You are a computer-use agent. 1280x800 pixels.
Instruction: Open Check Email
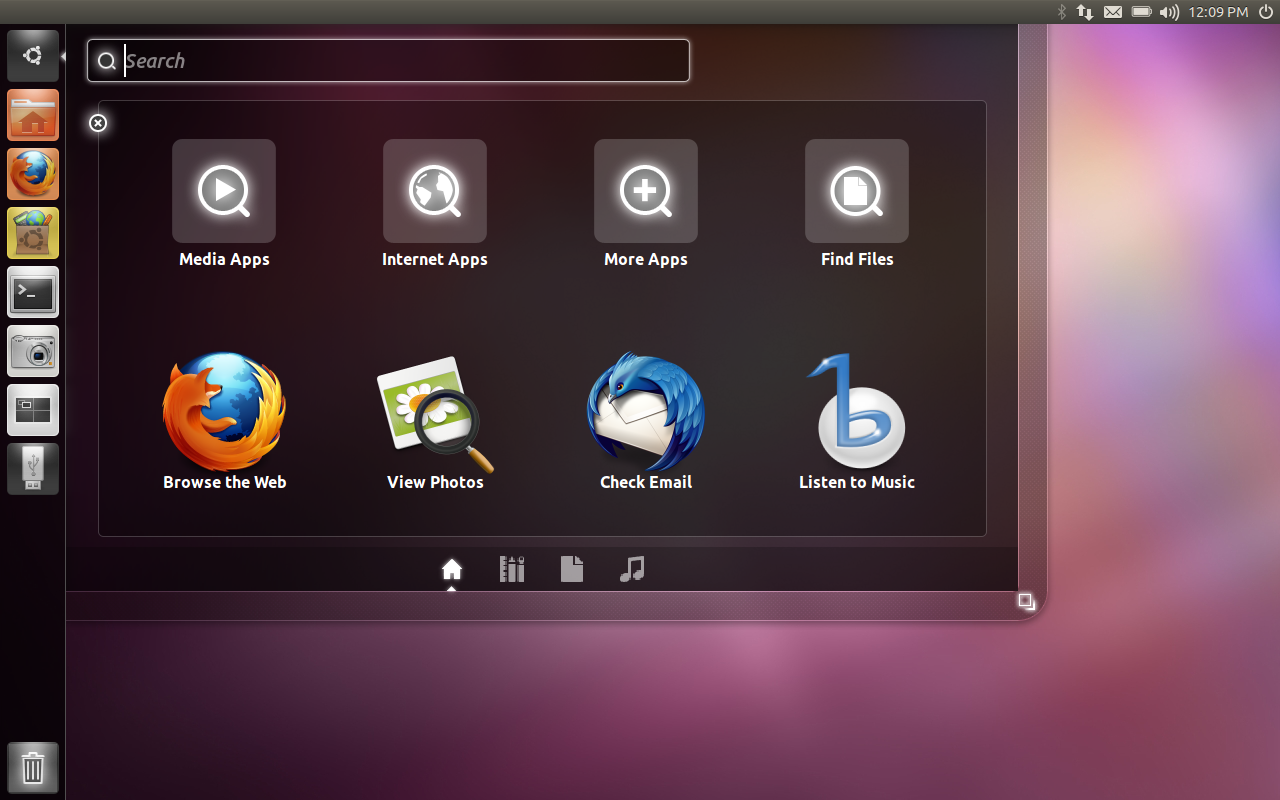pos(645,412)
